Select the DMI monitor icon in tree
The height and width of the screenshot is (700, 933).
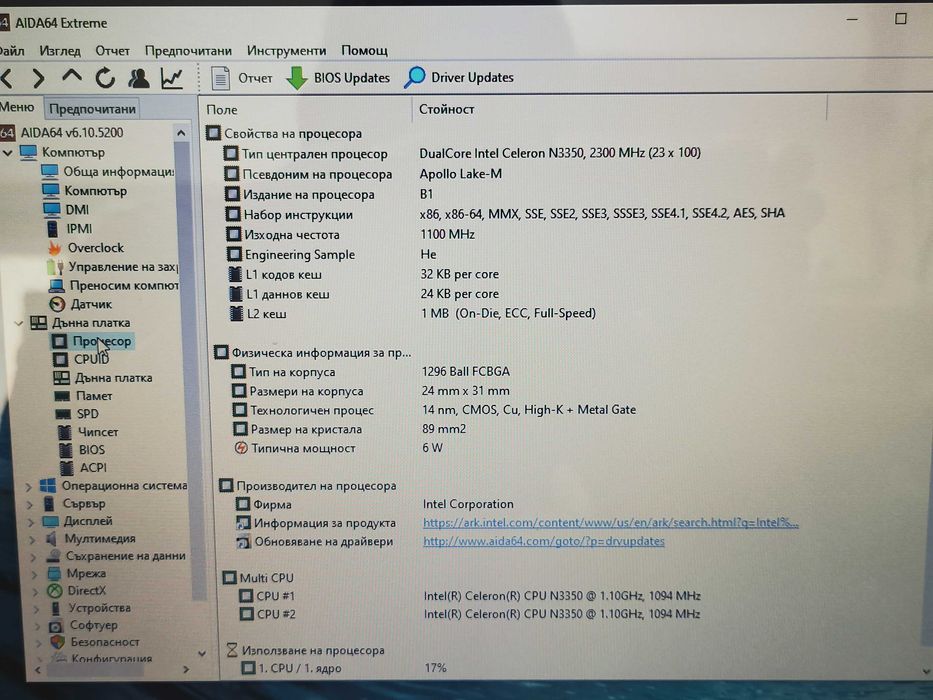click(x=52, y=210)
